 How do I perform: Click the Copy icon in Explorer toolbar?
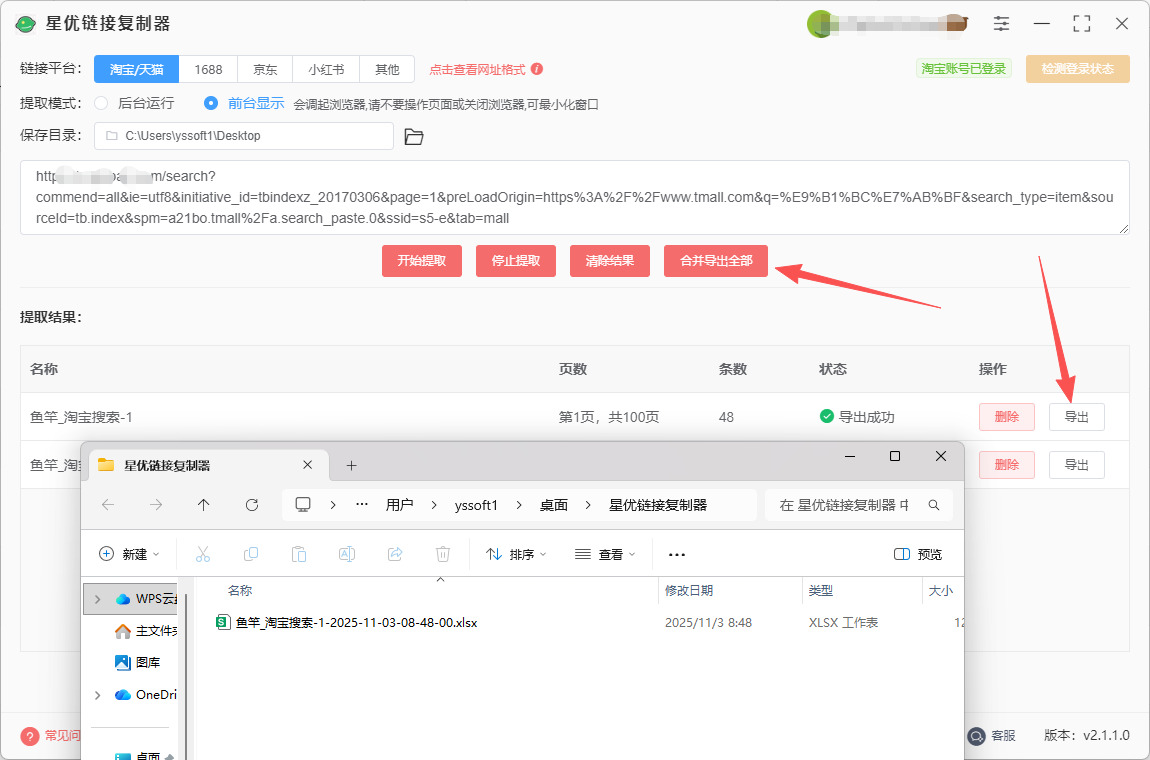click(x=251, y=554)
